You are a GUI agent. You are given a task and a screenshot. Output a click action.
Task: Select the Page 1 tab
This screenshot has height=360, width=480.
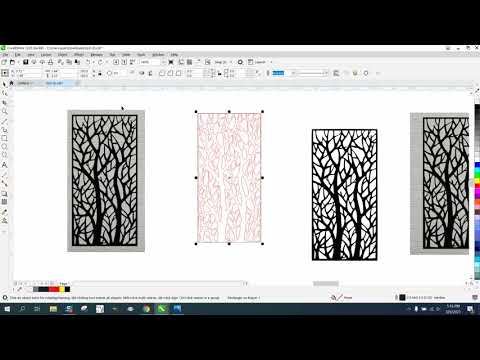click(63, 284)
